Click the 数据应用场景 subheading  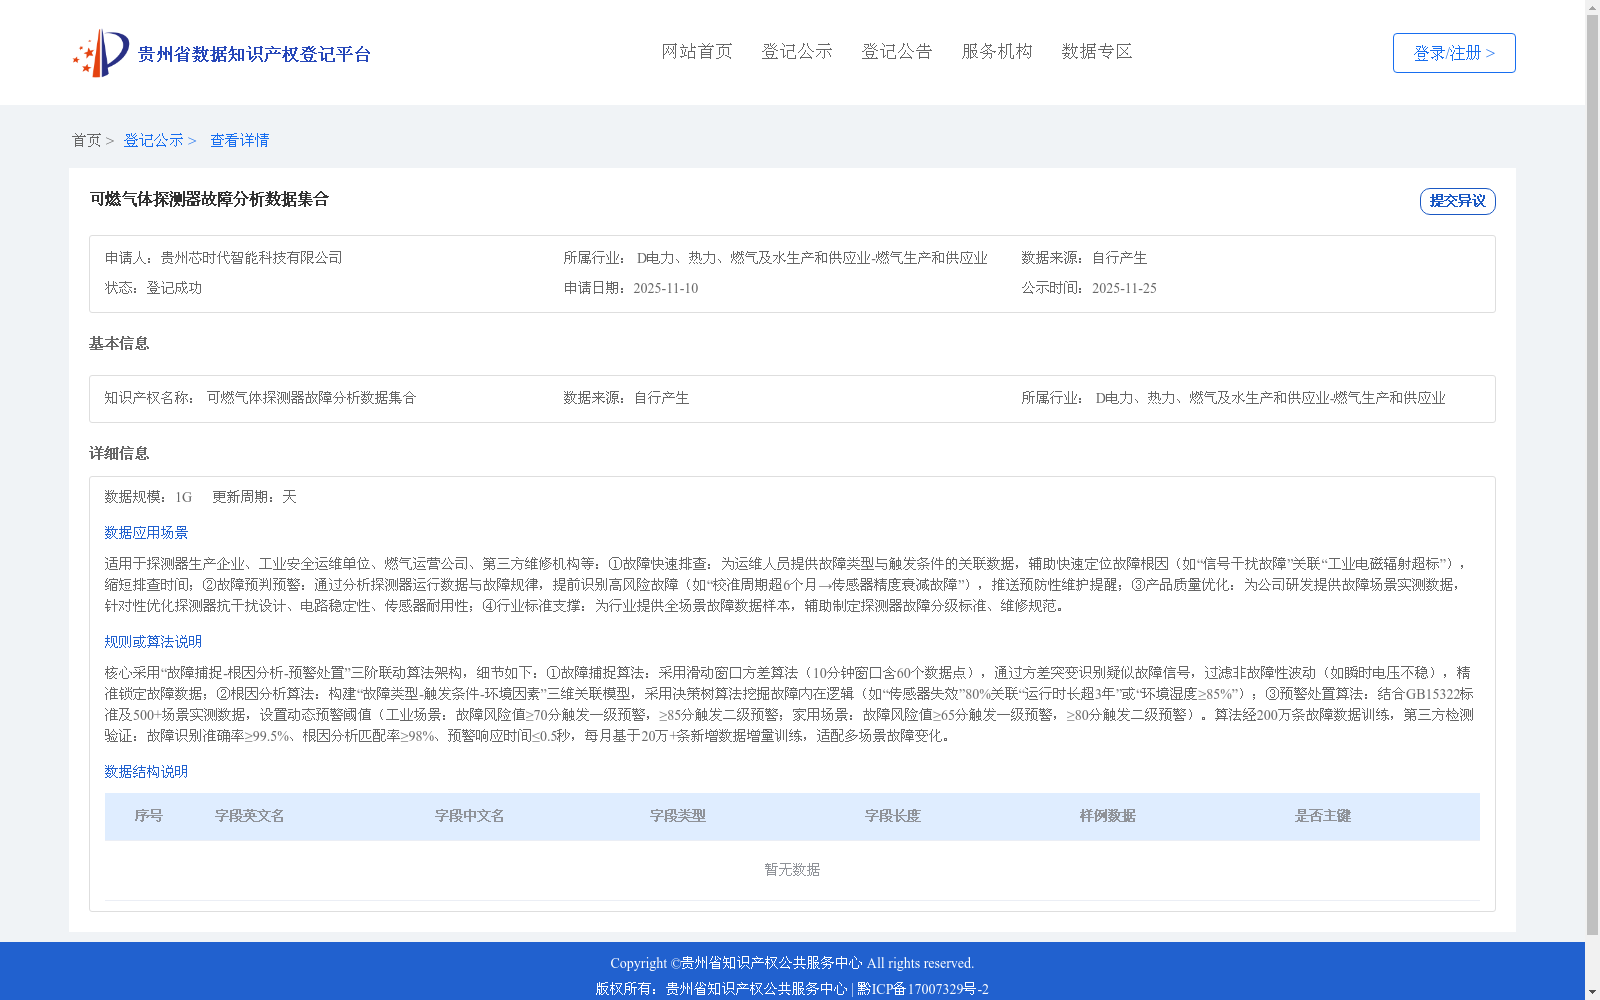point(146,533)
